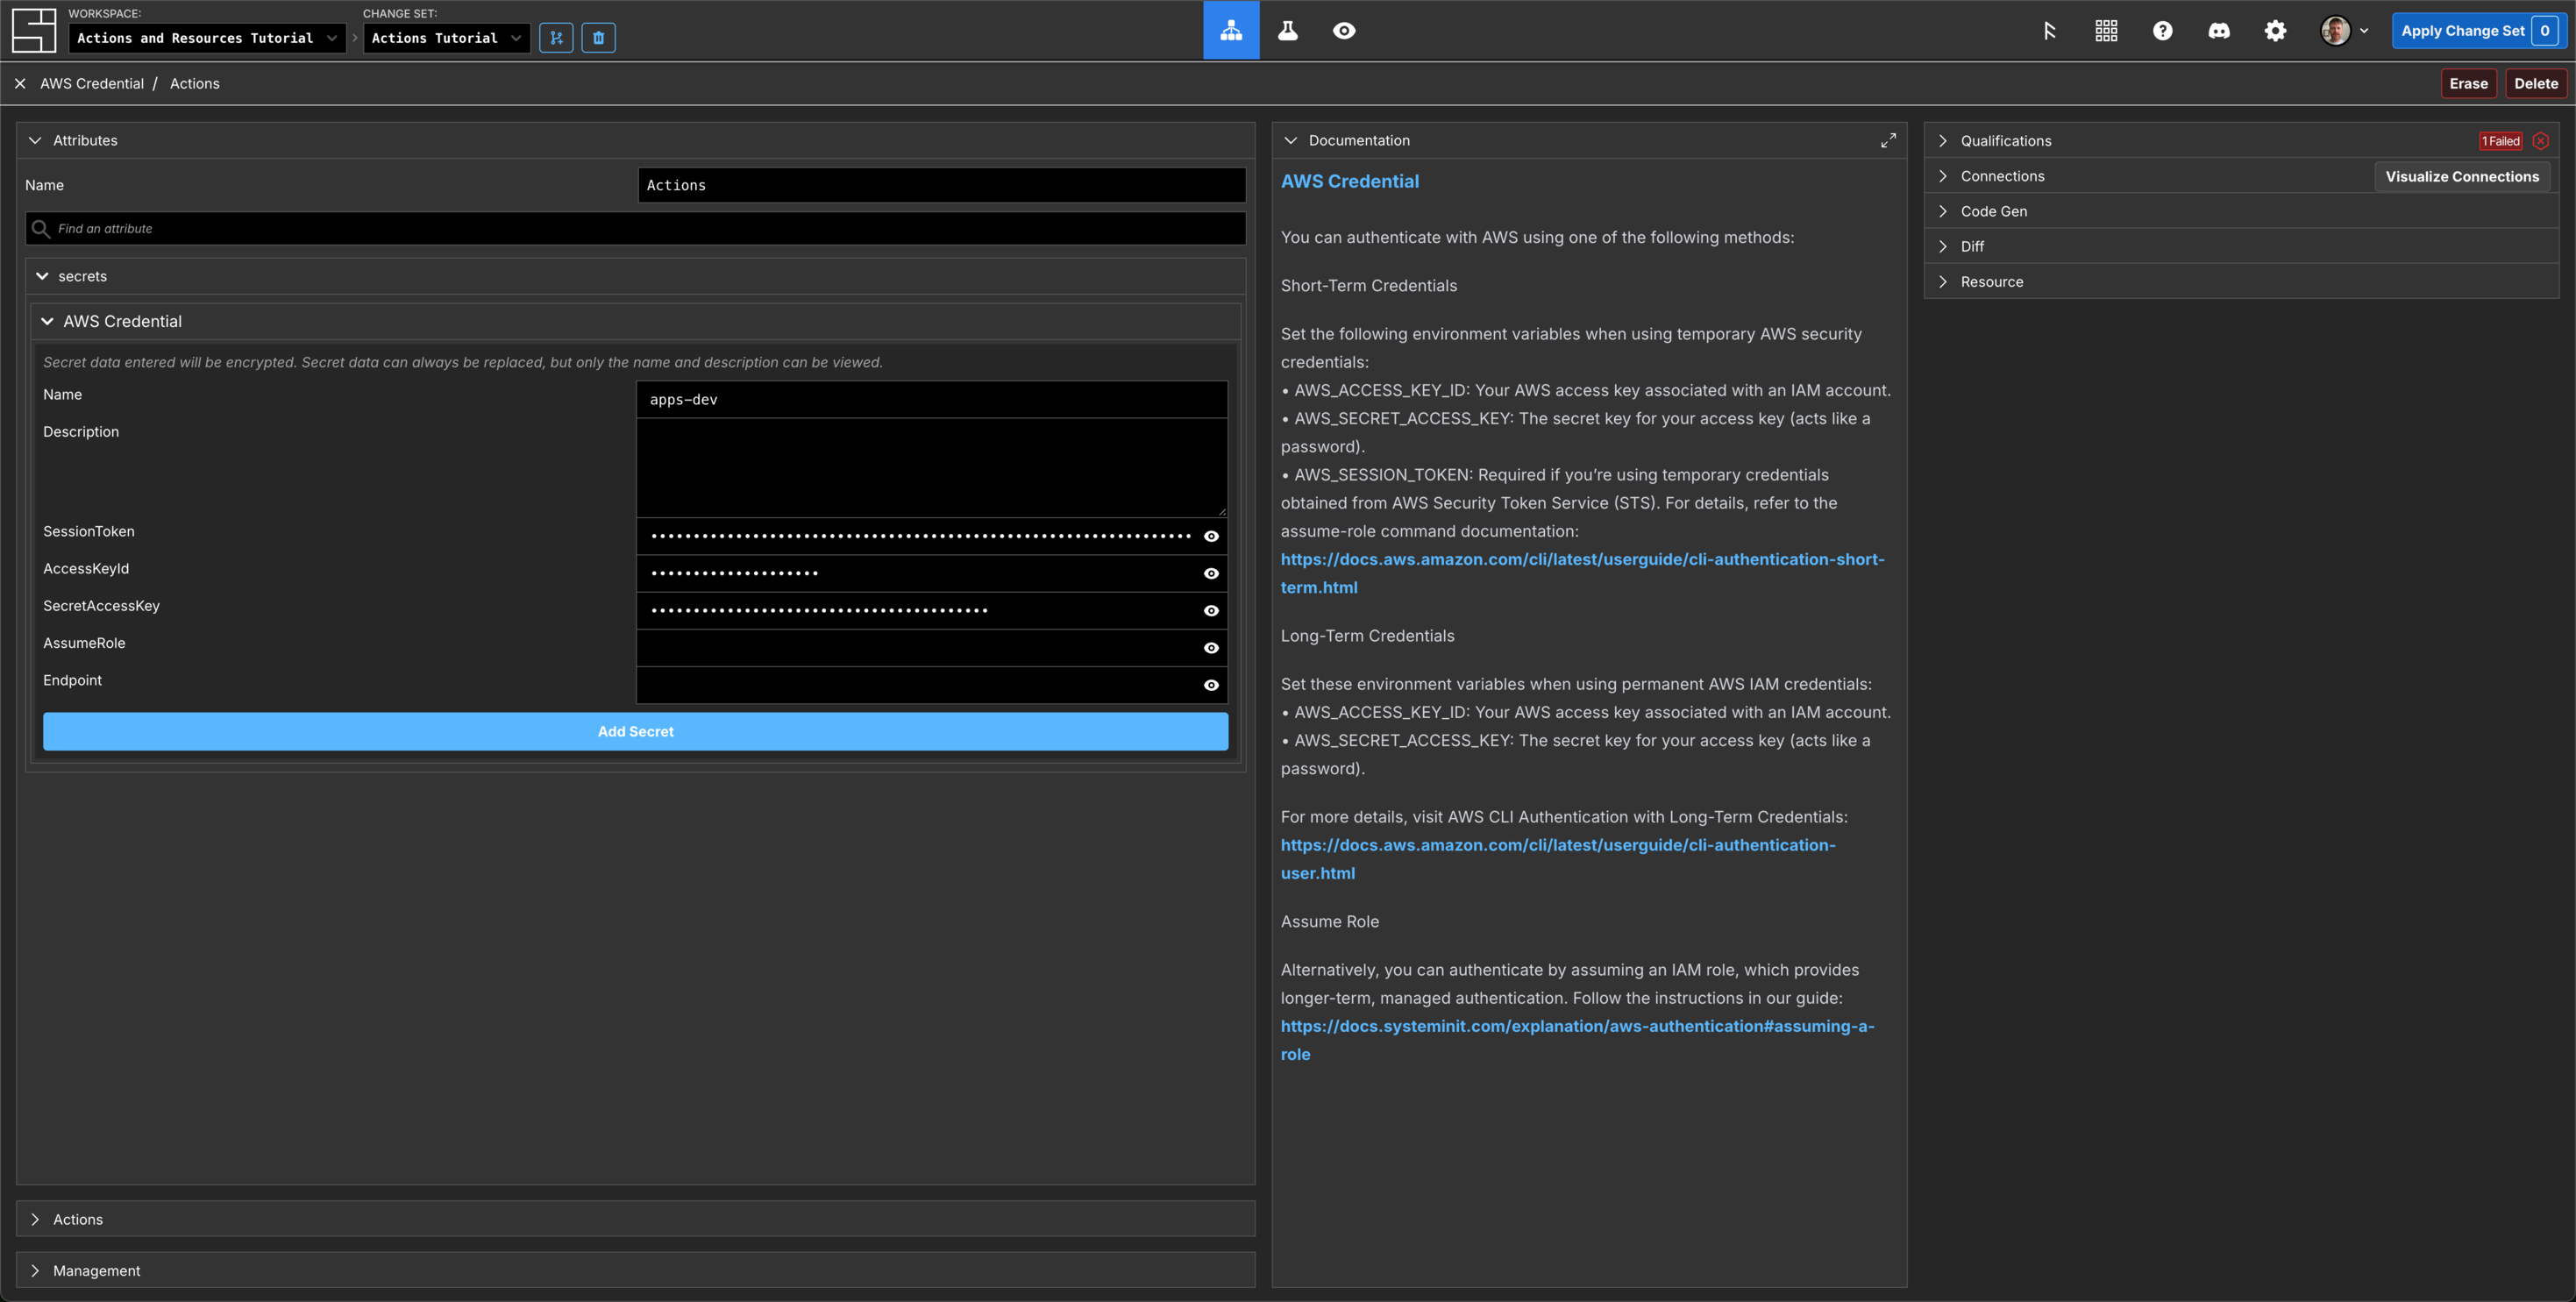
Task: Click the failed qualification red X icon
Action: [2540, 141]
